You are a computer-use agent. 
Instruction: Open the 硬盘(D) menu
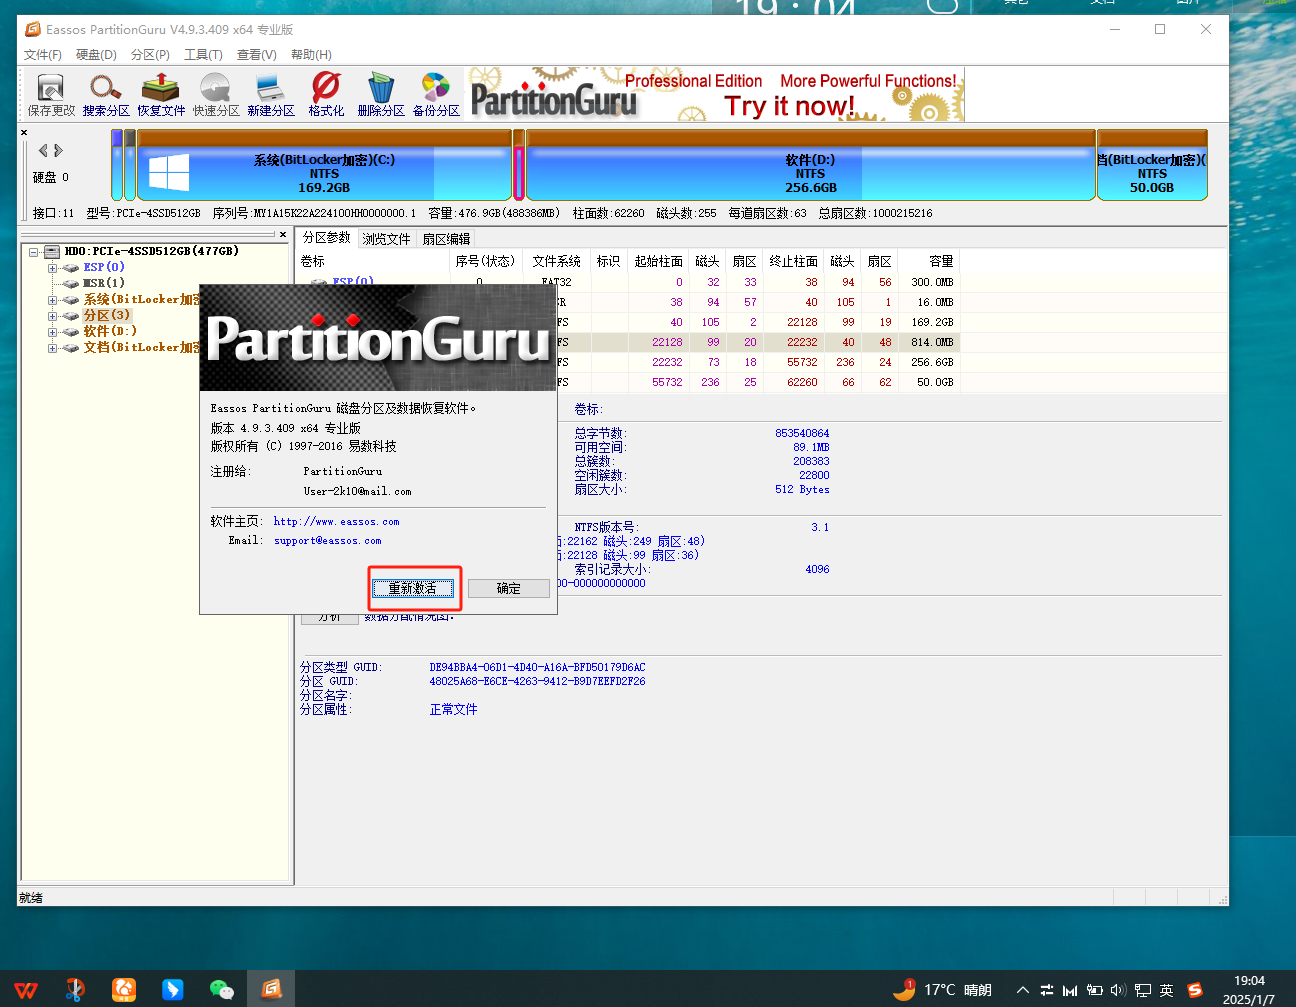point(96,55)
